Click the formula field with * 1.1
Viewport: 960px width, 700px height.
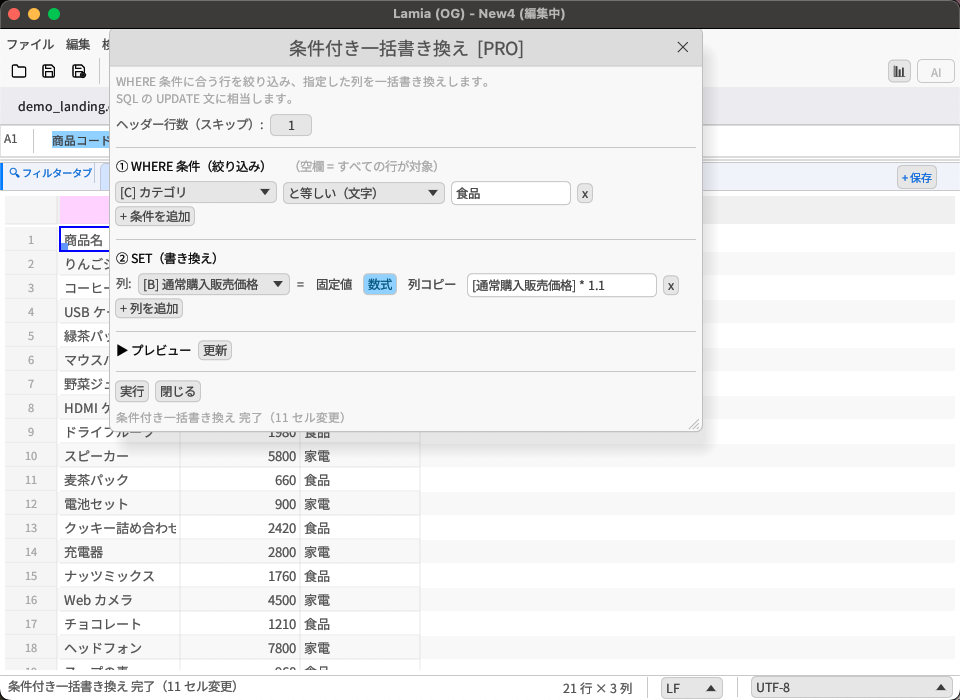tap(561, 285)
